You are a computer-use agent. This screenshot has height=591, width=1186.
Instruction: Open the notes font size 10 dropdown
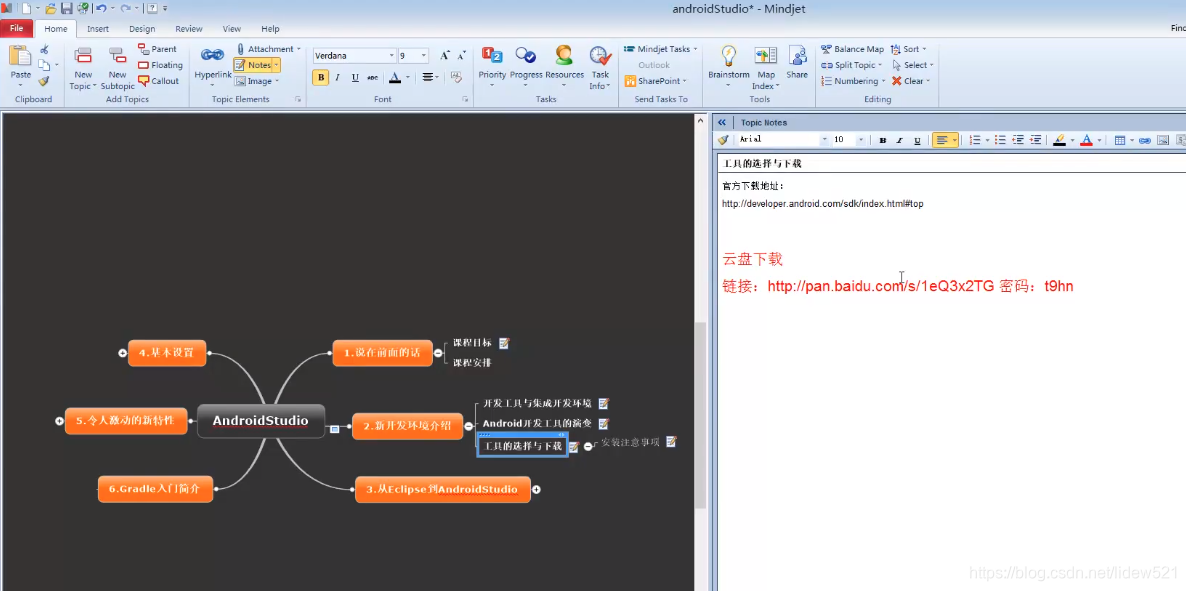(861, 140)
